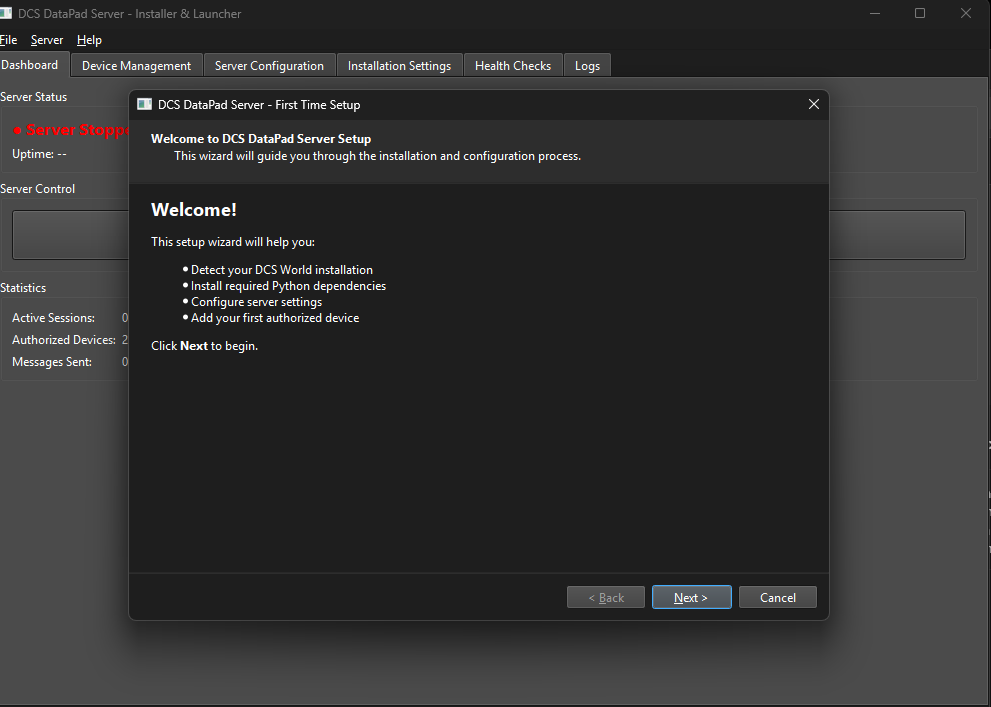Click the 'Active Sessions:' label

[53, 318]
